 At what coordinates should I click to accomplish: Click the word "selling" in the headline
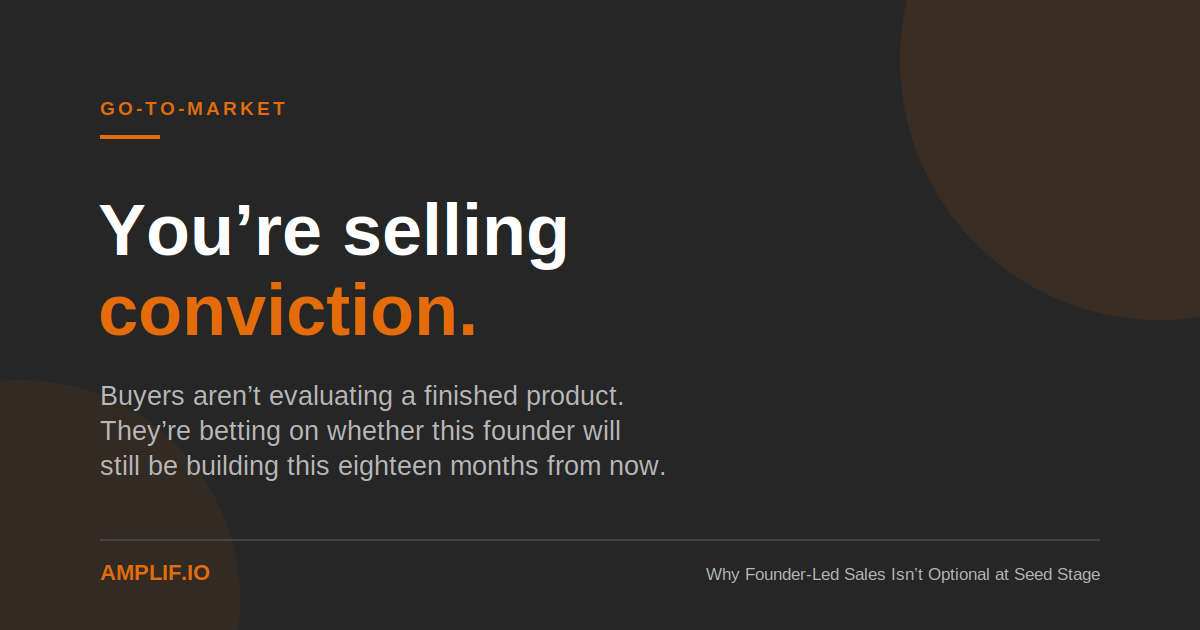[x=456, y=232]
